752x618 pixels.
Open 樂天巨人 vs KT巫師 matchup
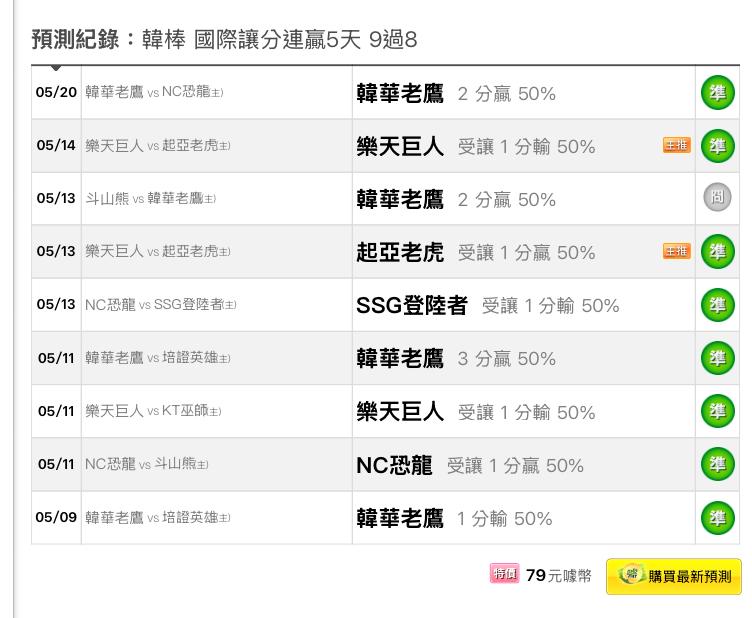(153, 411)
